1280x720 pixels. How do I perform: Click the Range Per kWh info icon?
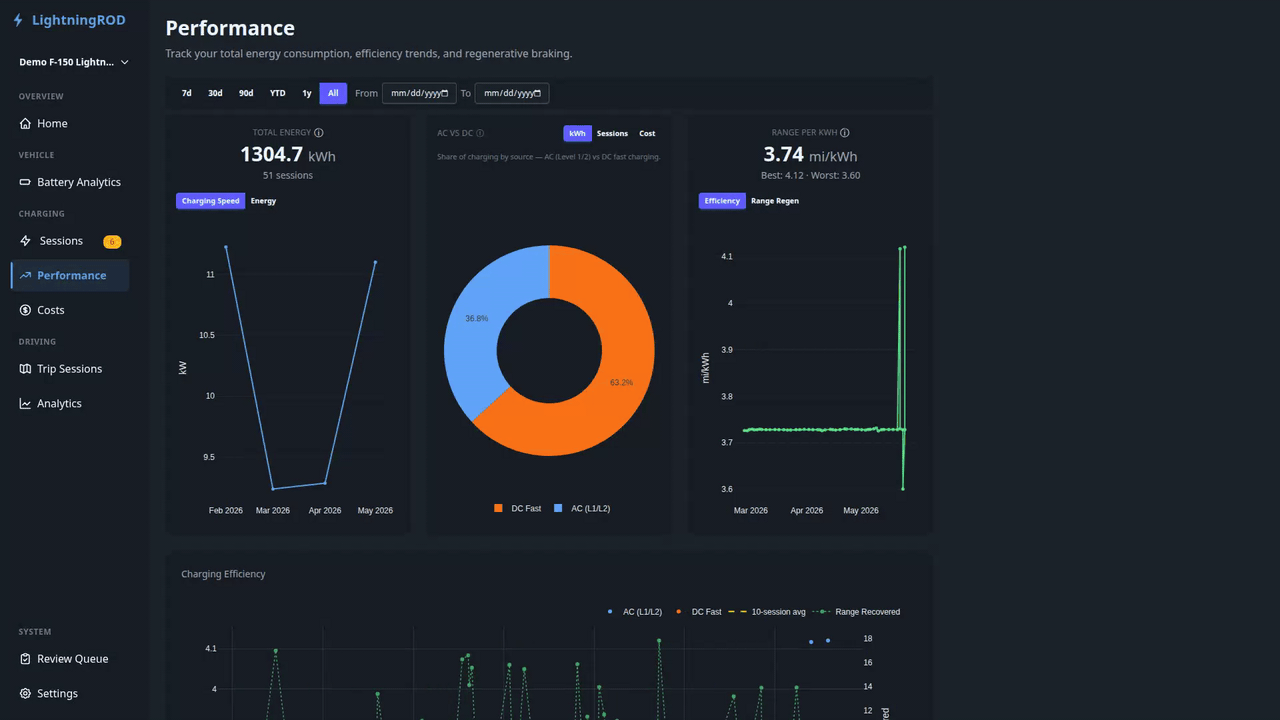pyautogui.click(x=845, y=133)
